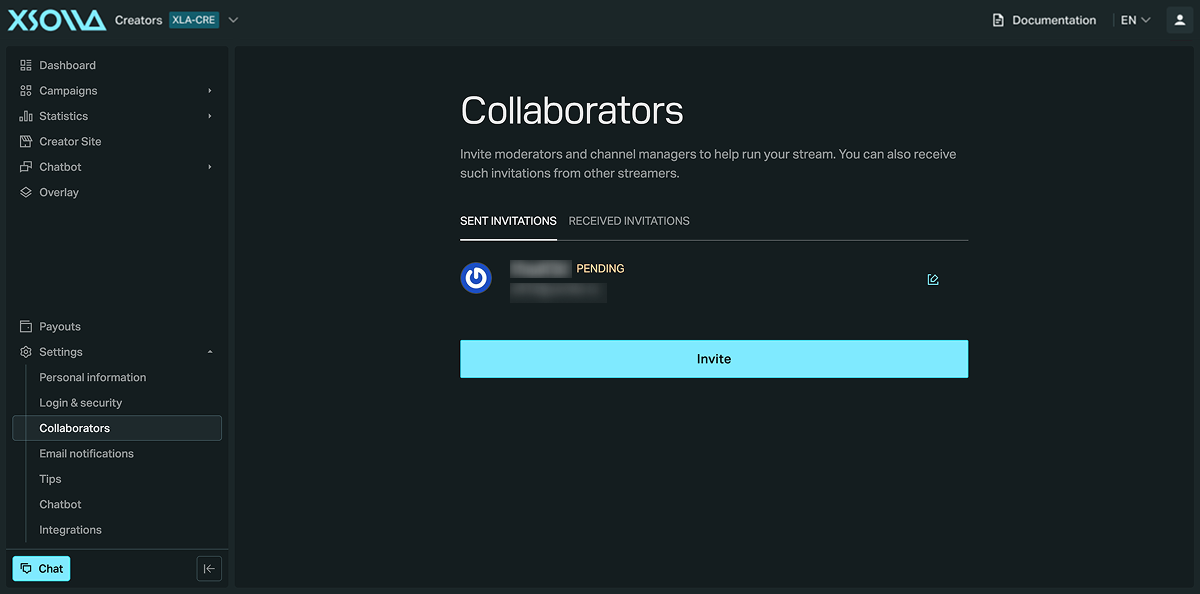Image resolution: width=1200 pixels, height=594 pixels.
Task: Collapse the Settings section arrow
Action: (x=210, y=352)
